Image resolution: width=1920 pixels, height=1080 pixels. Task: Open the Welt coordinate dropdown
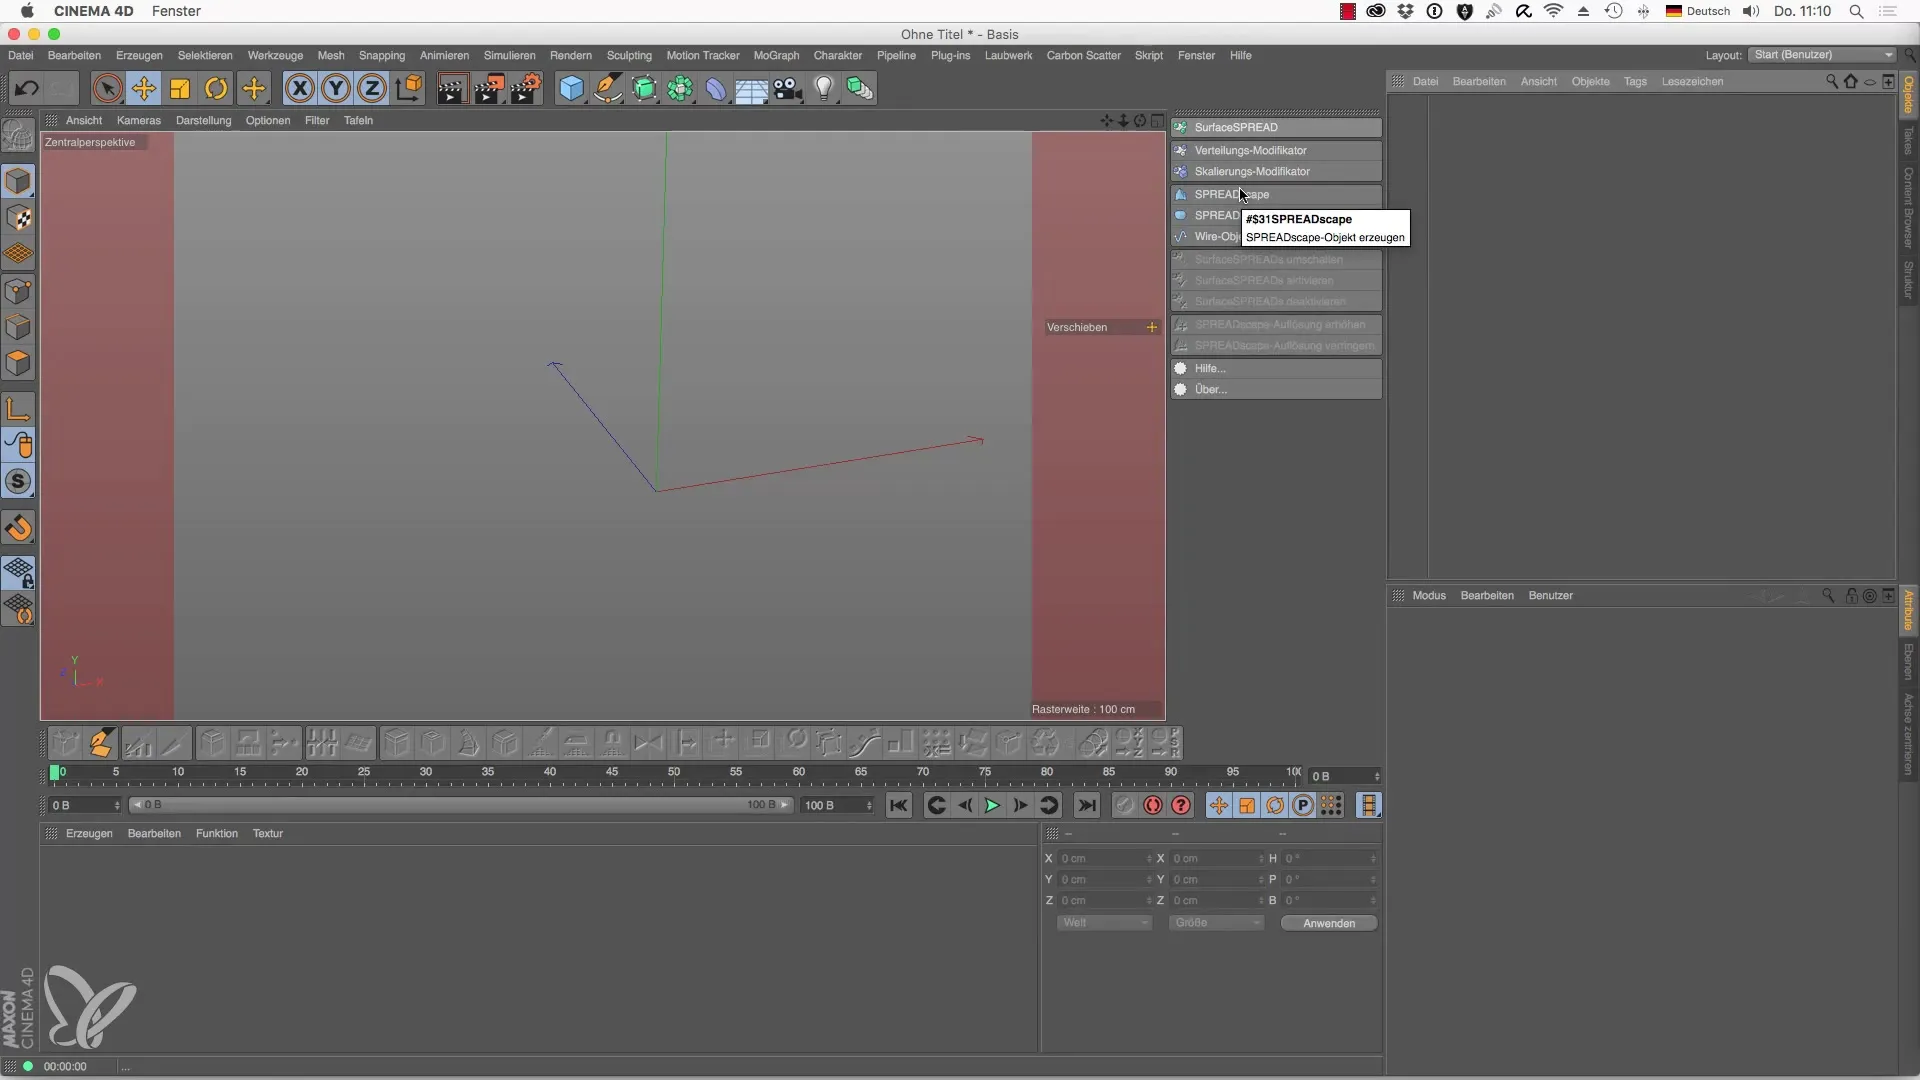click(x=1104, y=923)
